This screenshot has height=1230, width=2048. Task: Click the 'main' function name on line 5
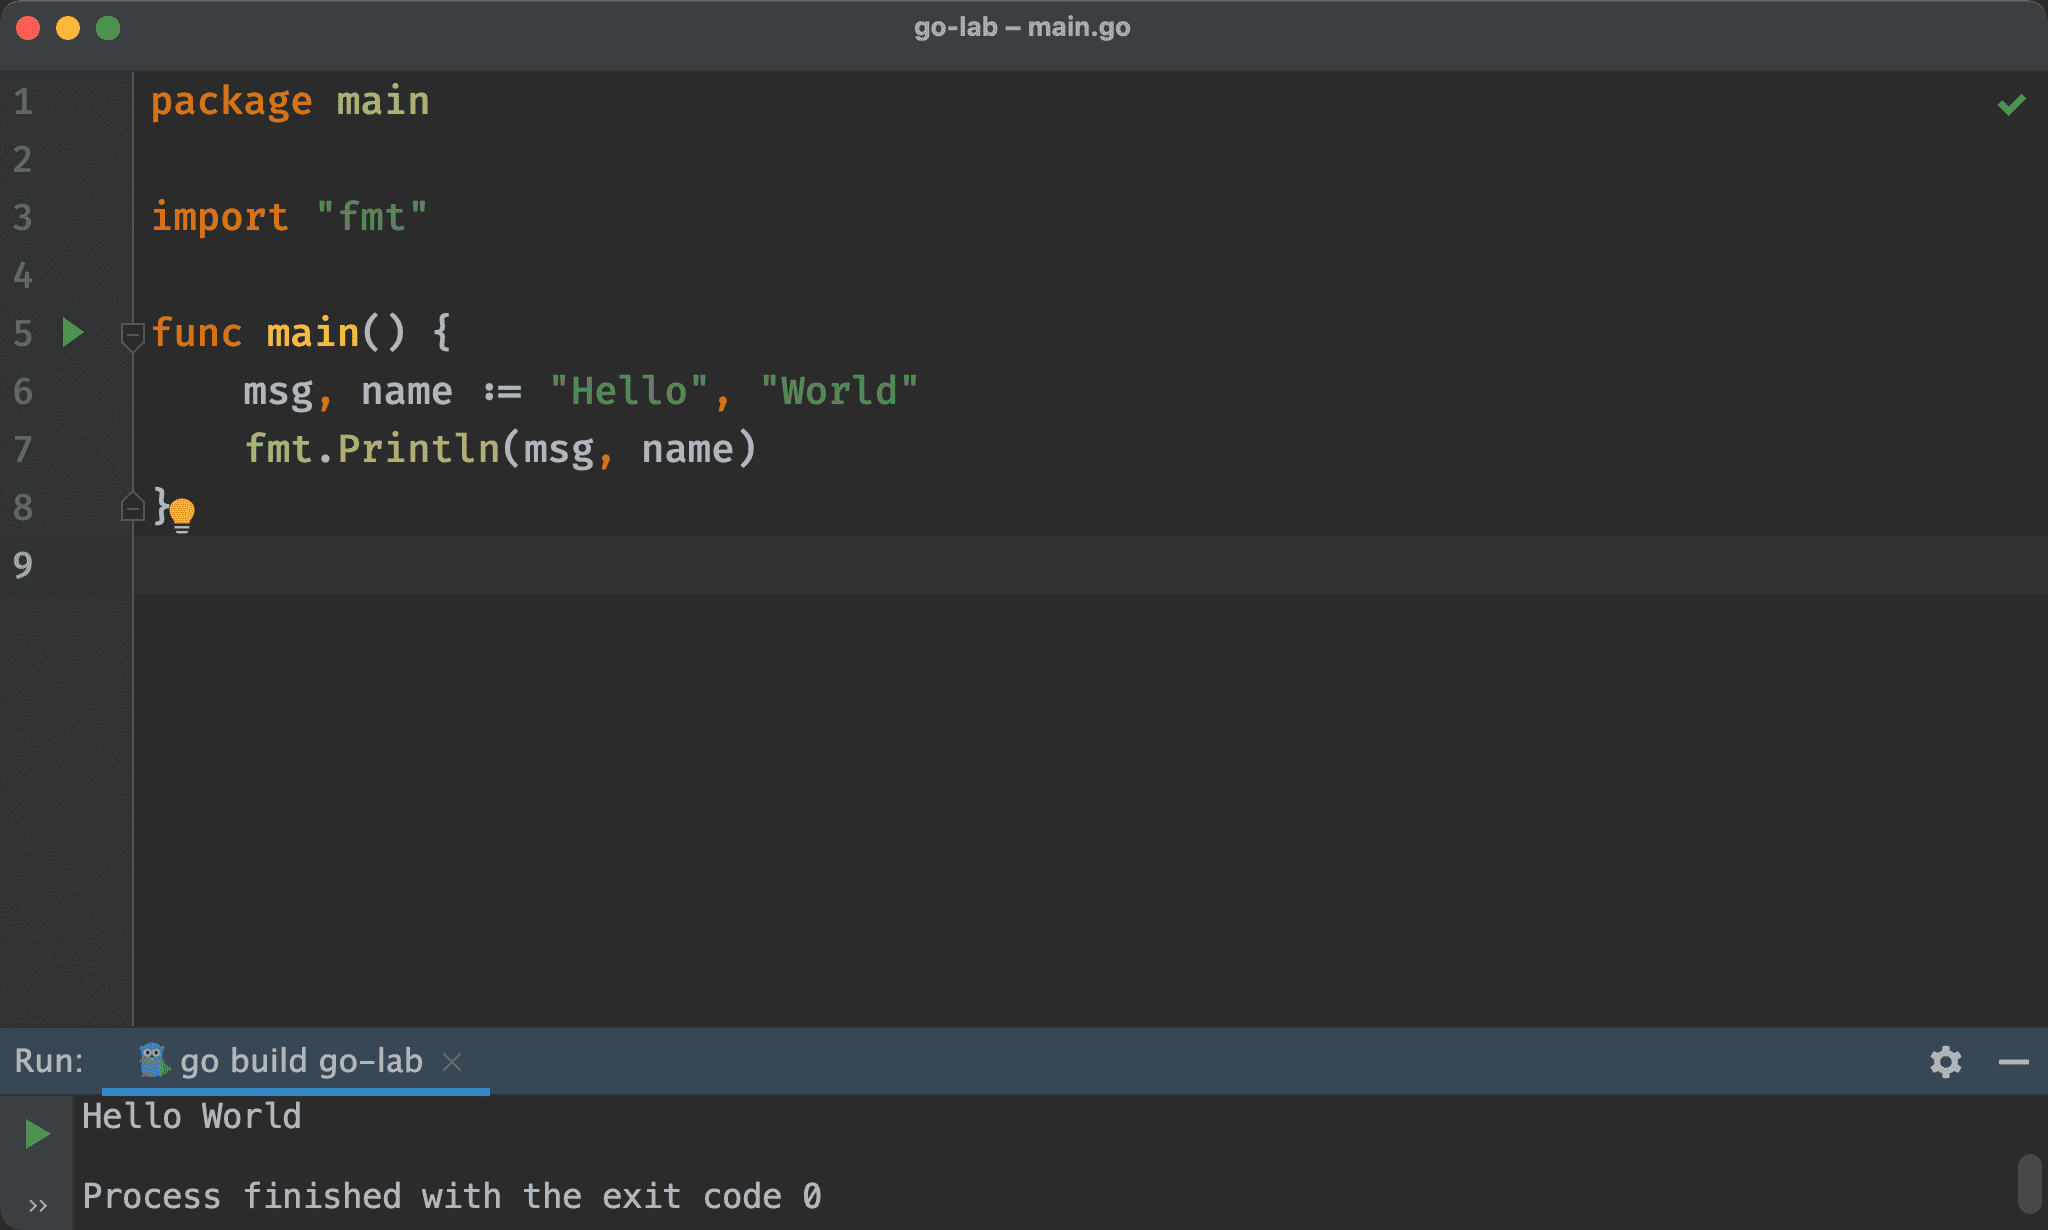[312, 333]
